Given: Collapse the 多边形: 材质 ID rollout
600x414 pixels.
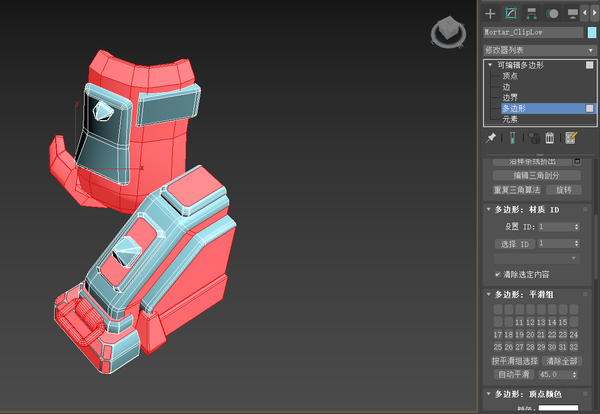Looking at the screenshot, I should coord(489,209).
